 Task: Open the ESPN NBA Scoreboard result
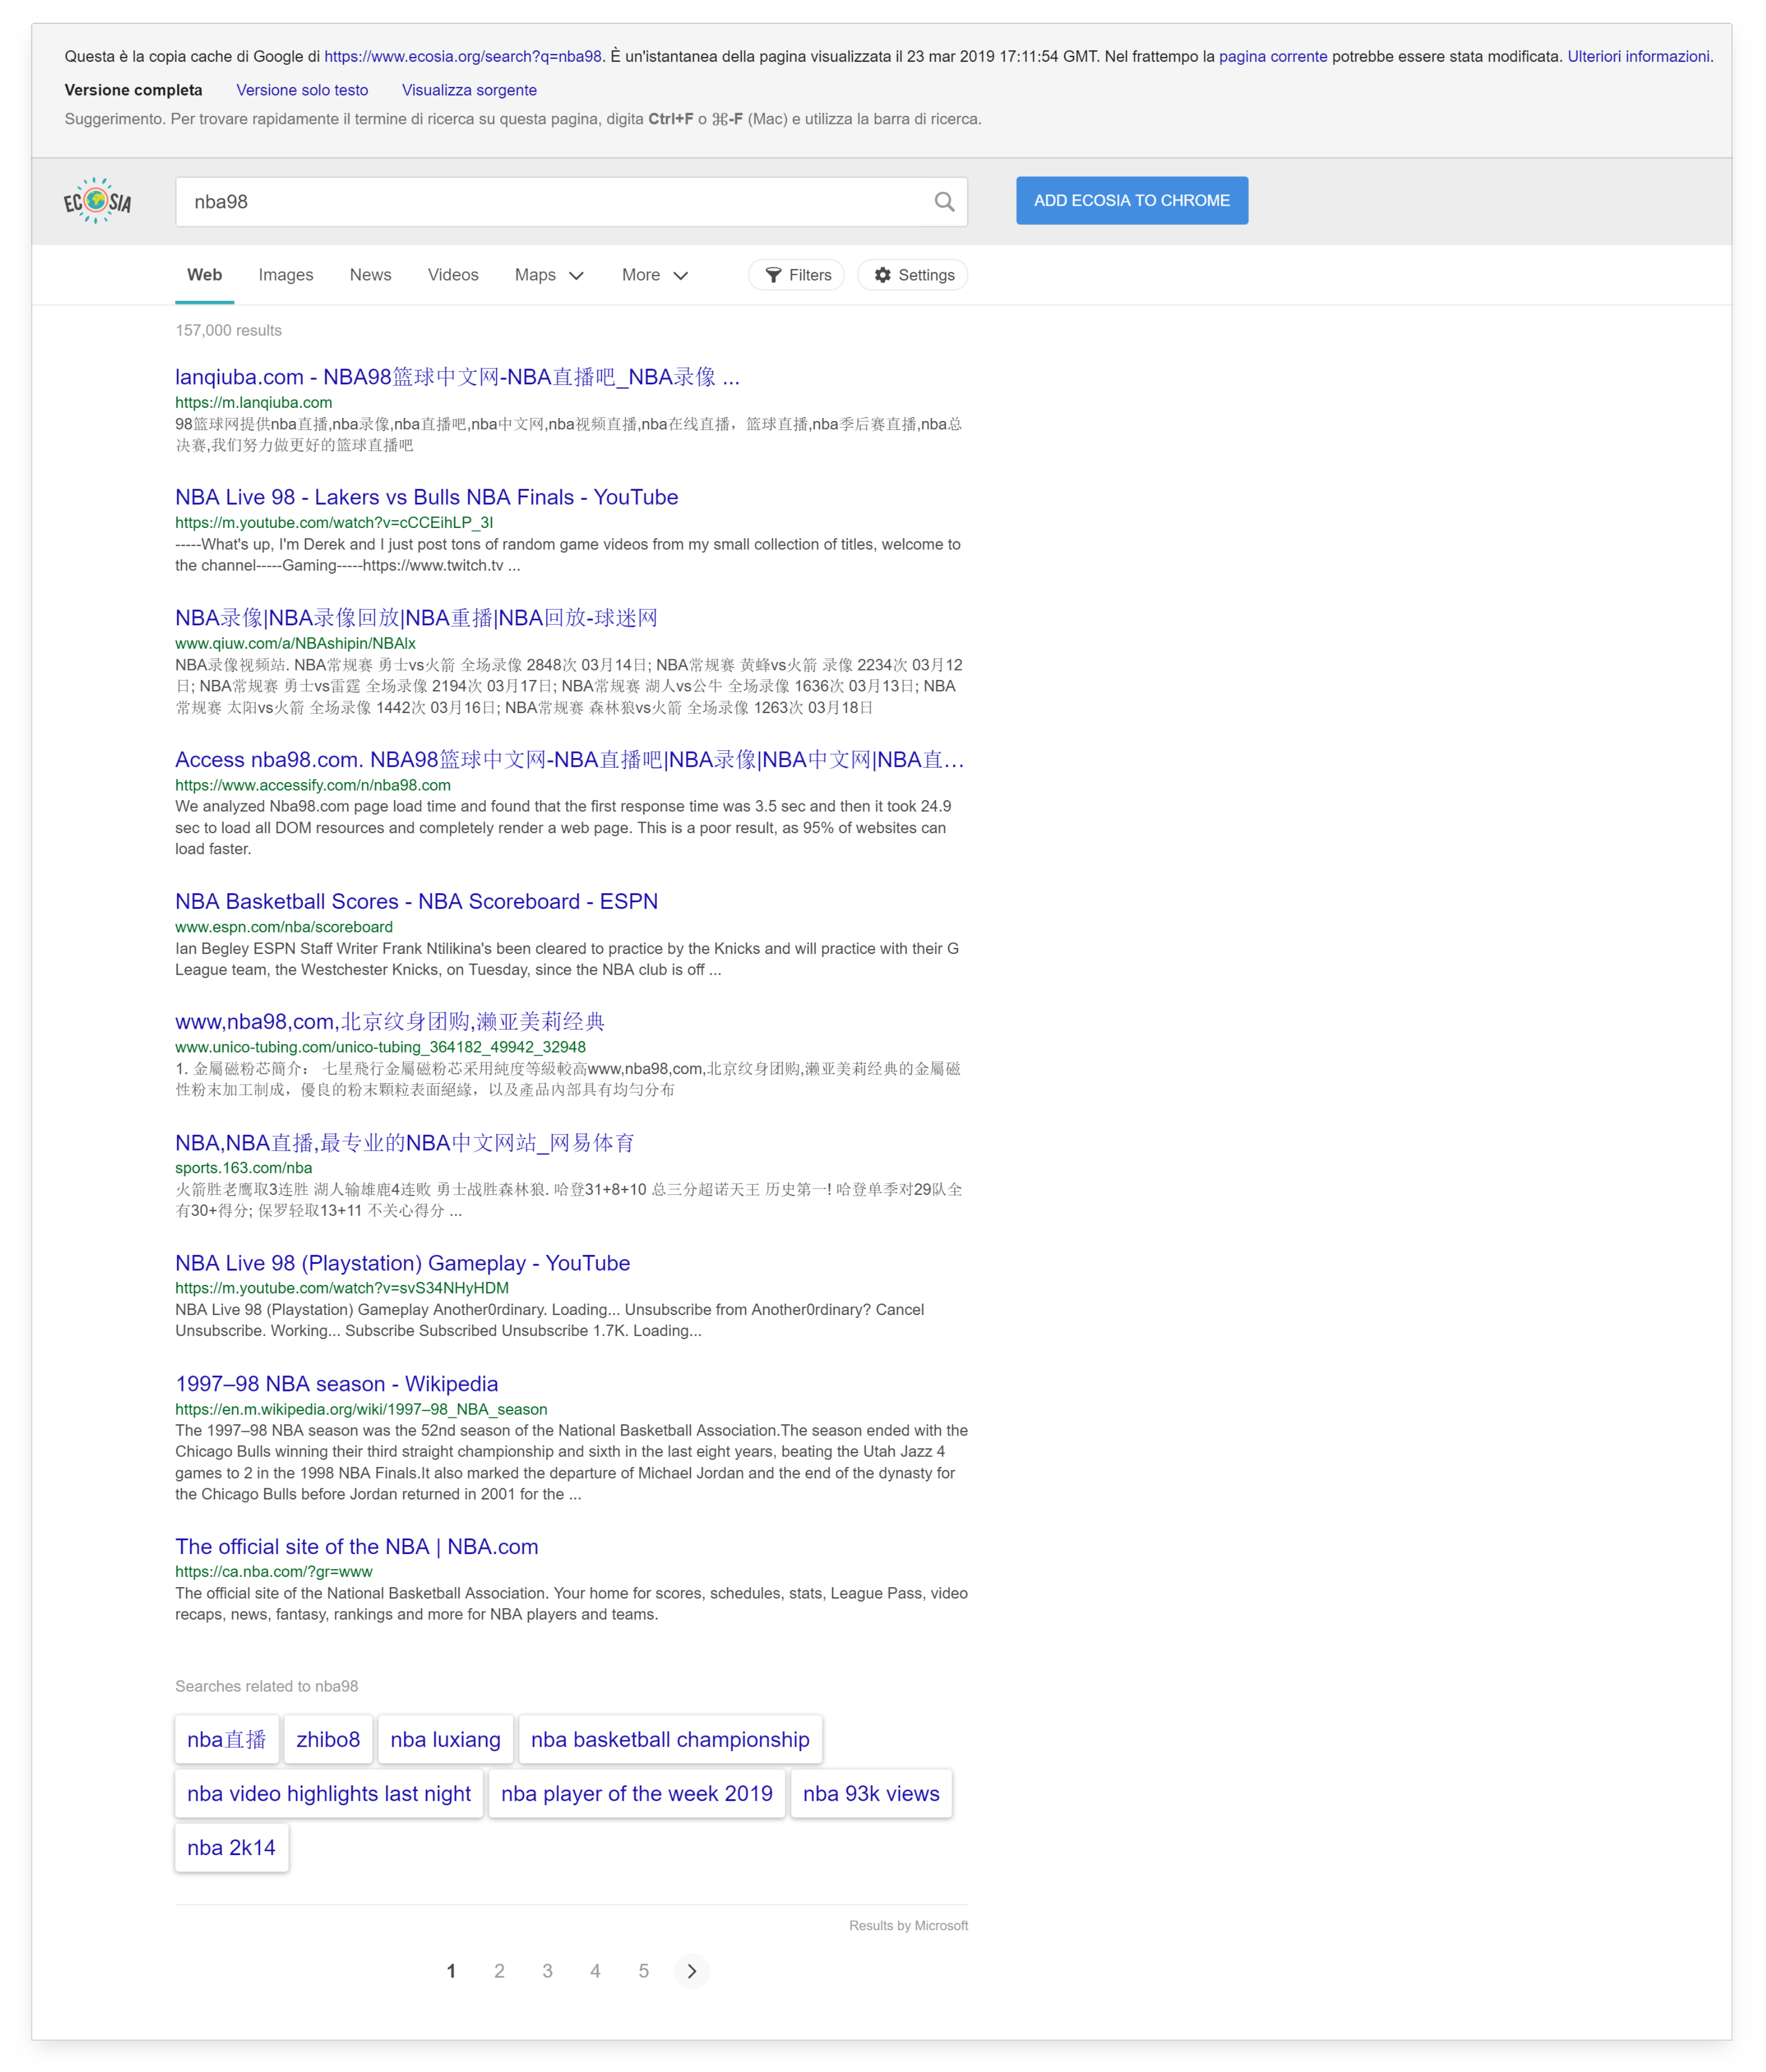click(416, 901)
